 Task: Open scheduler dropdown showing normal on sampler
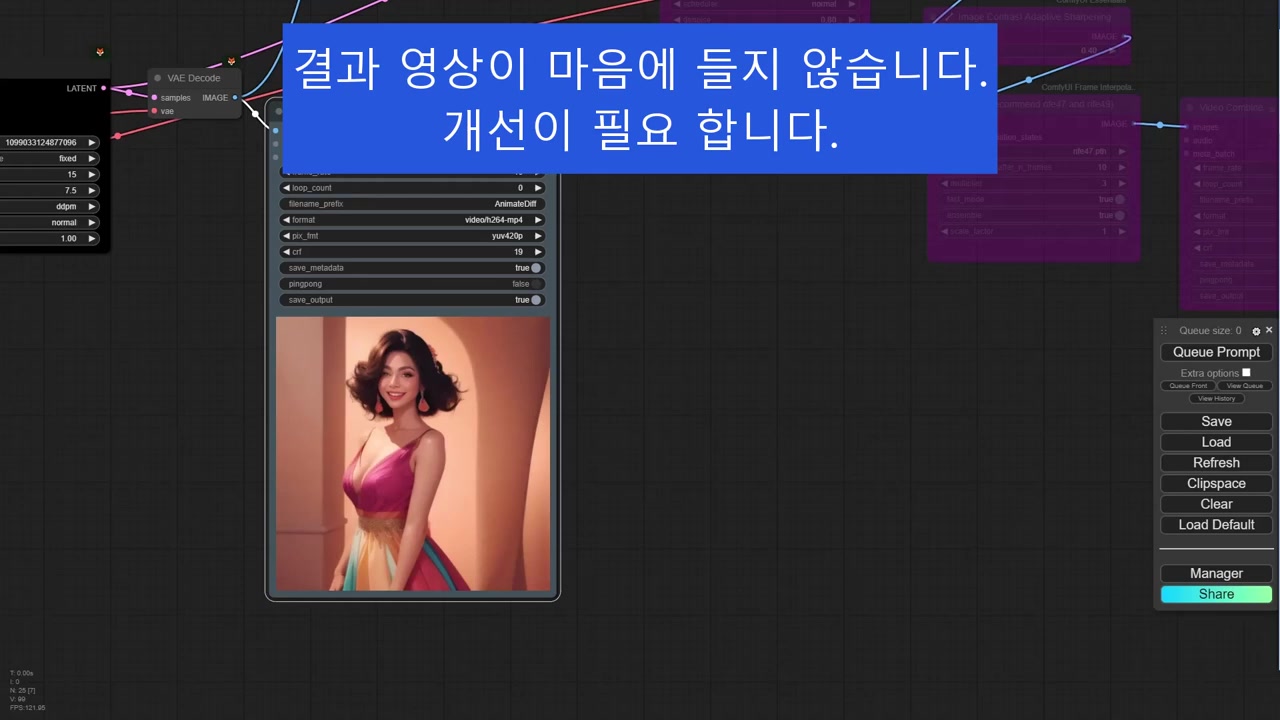(49, 223)
